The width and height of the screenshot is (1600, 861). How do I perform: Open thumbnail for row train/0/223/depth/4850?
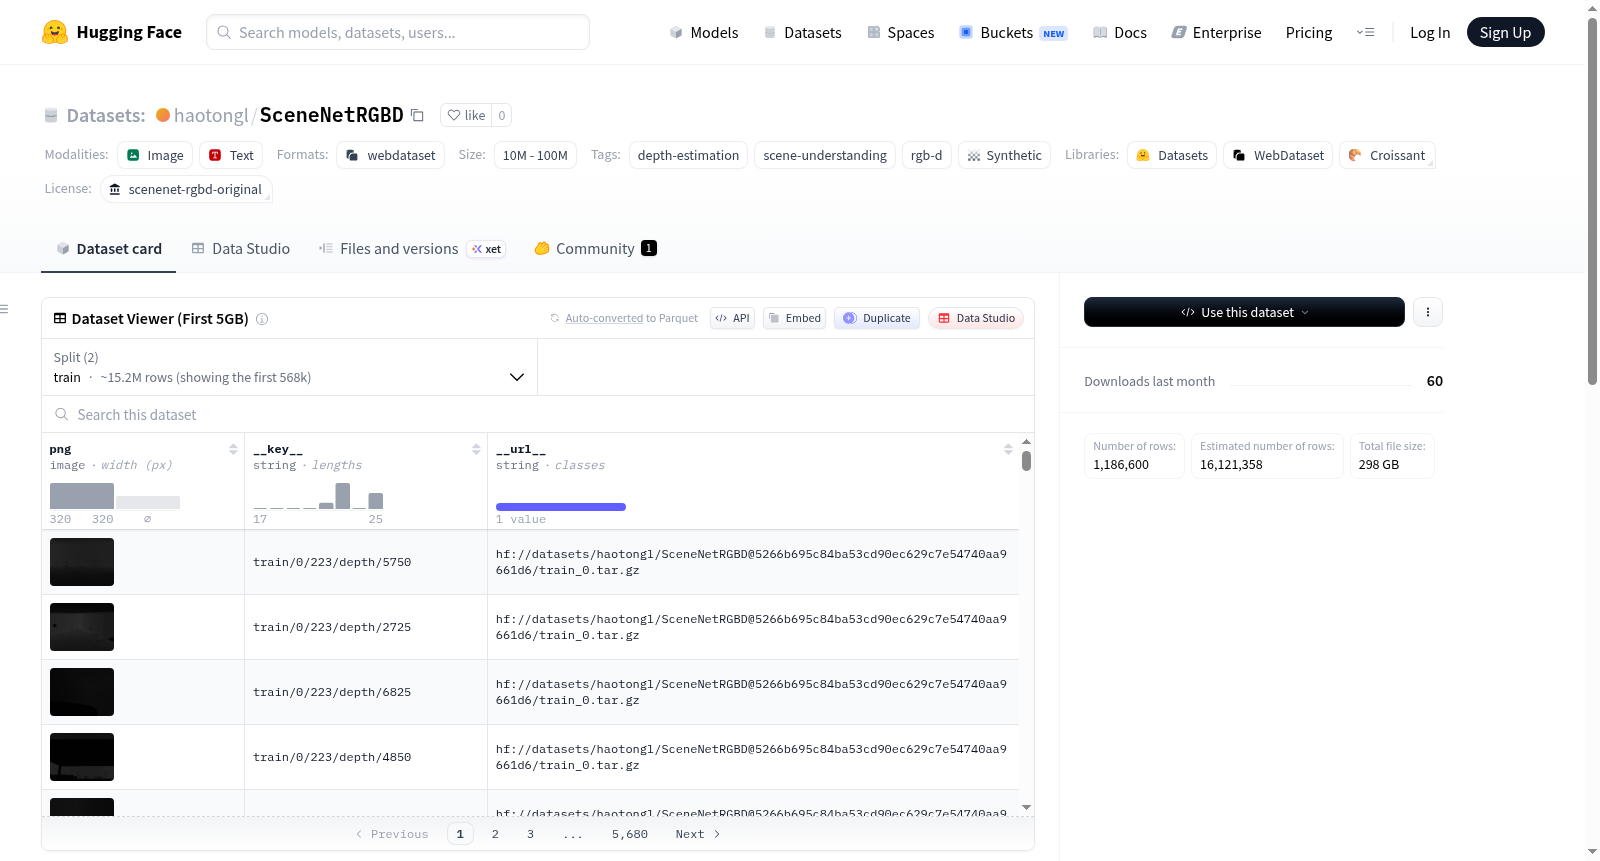pyautogui.click(x=82, y=757)
